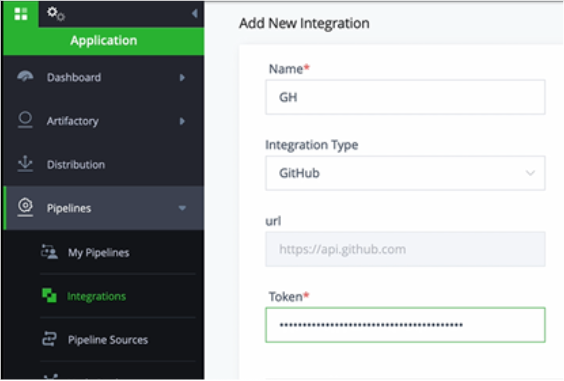This screenshot has height=381, width=564.
Task: Open the Administration gears icon
Action: [x=56, y=14]
